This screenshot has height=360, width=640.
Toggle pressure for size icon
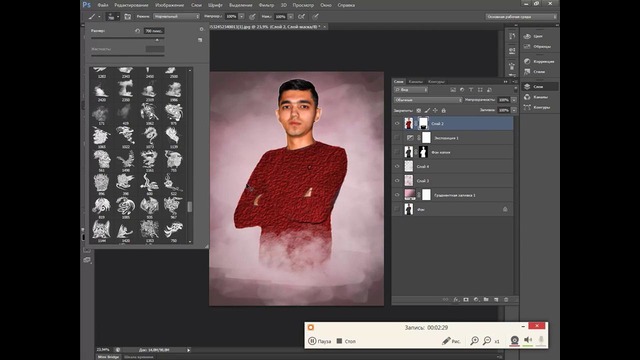315,17
